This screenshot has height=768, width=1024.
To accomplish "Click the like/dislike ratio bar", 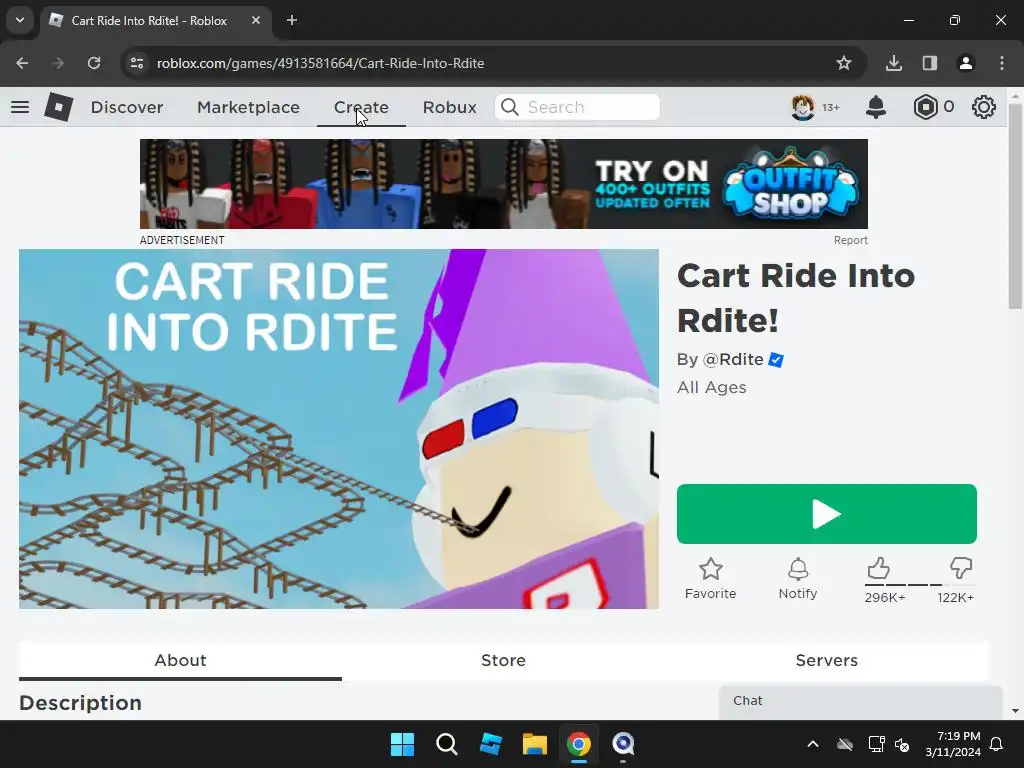I will (x=920, y=585).
